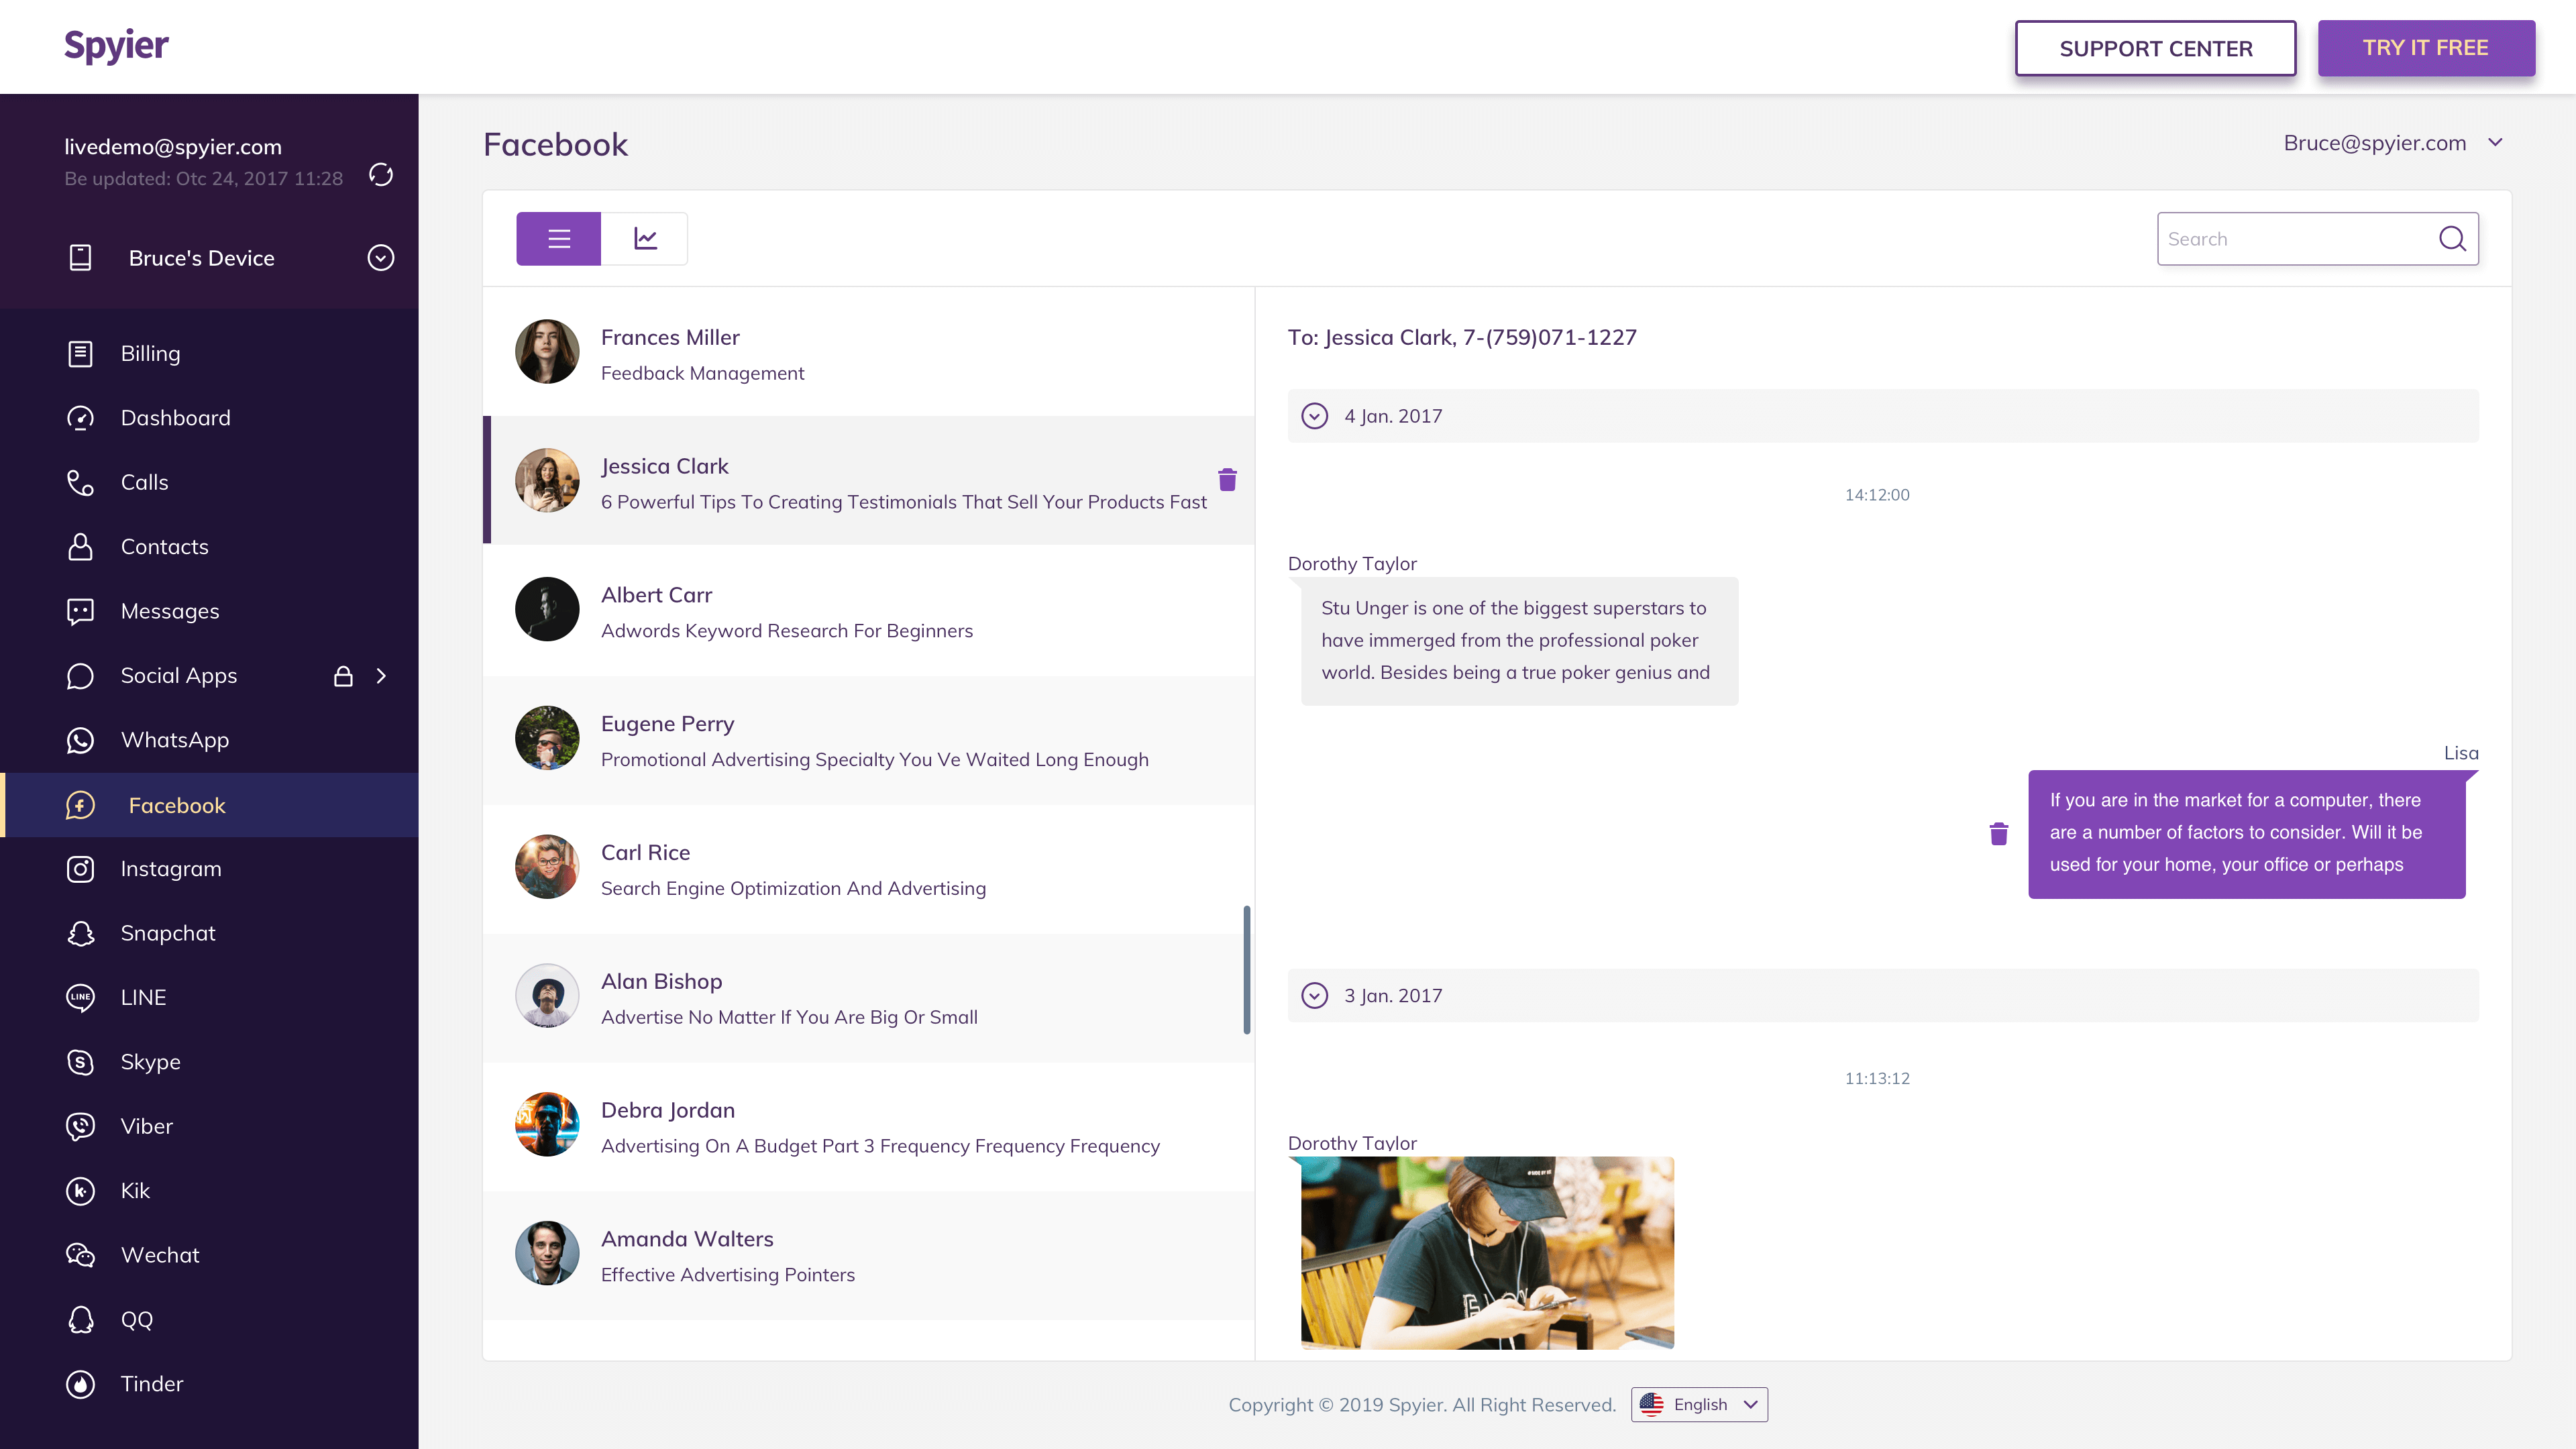Click the Snapchat ghost icon
Screen dimensions: 2576x1449
point(80,933)
